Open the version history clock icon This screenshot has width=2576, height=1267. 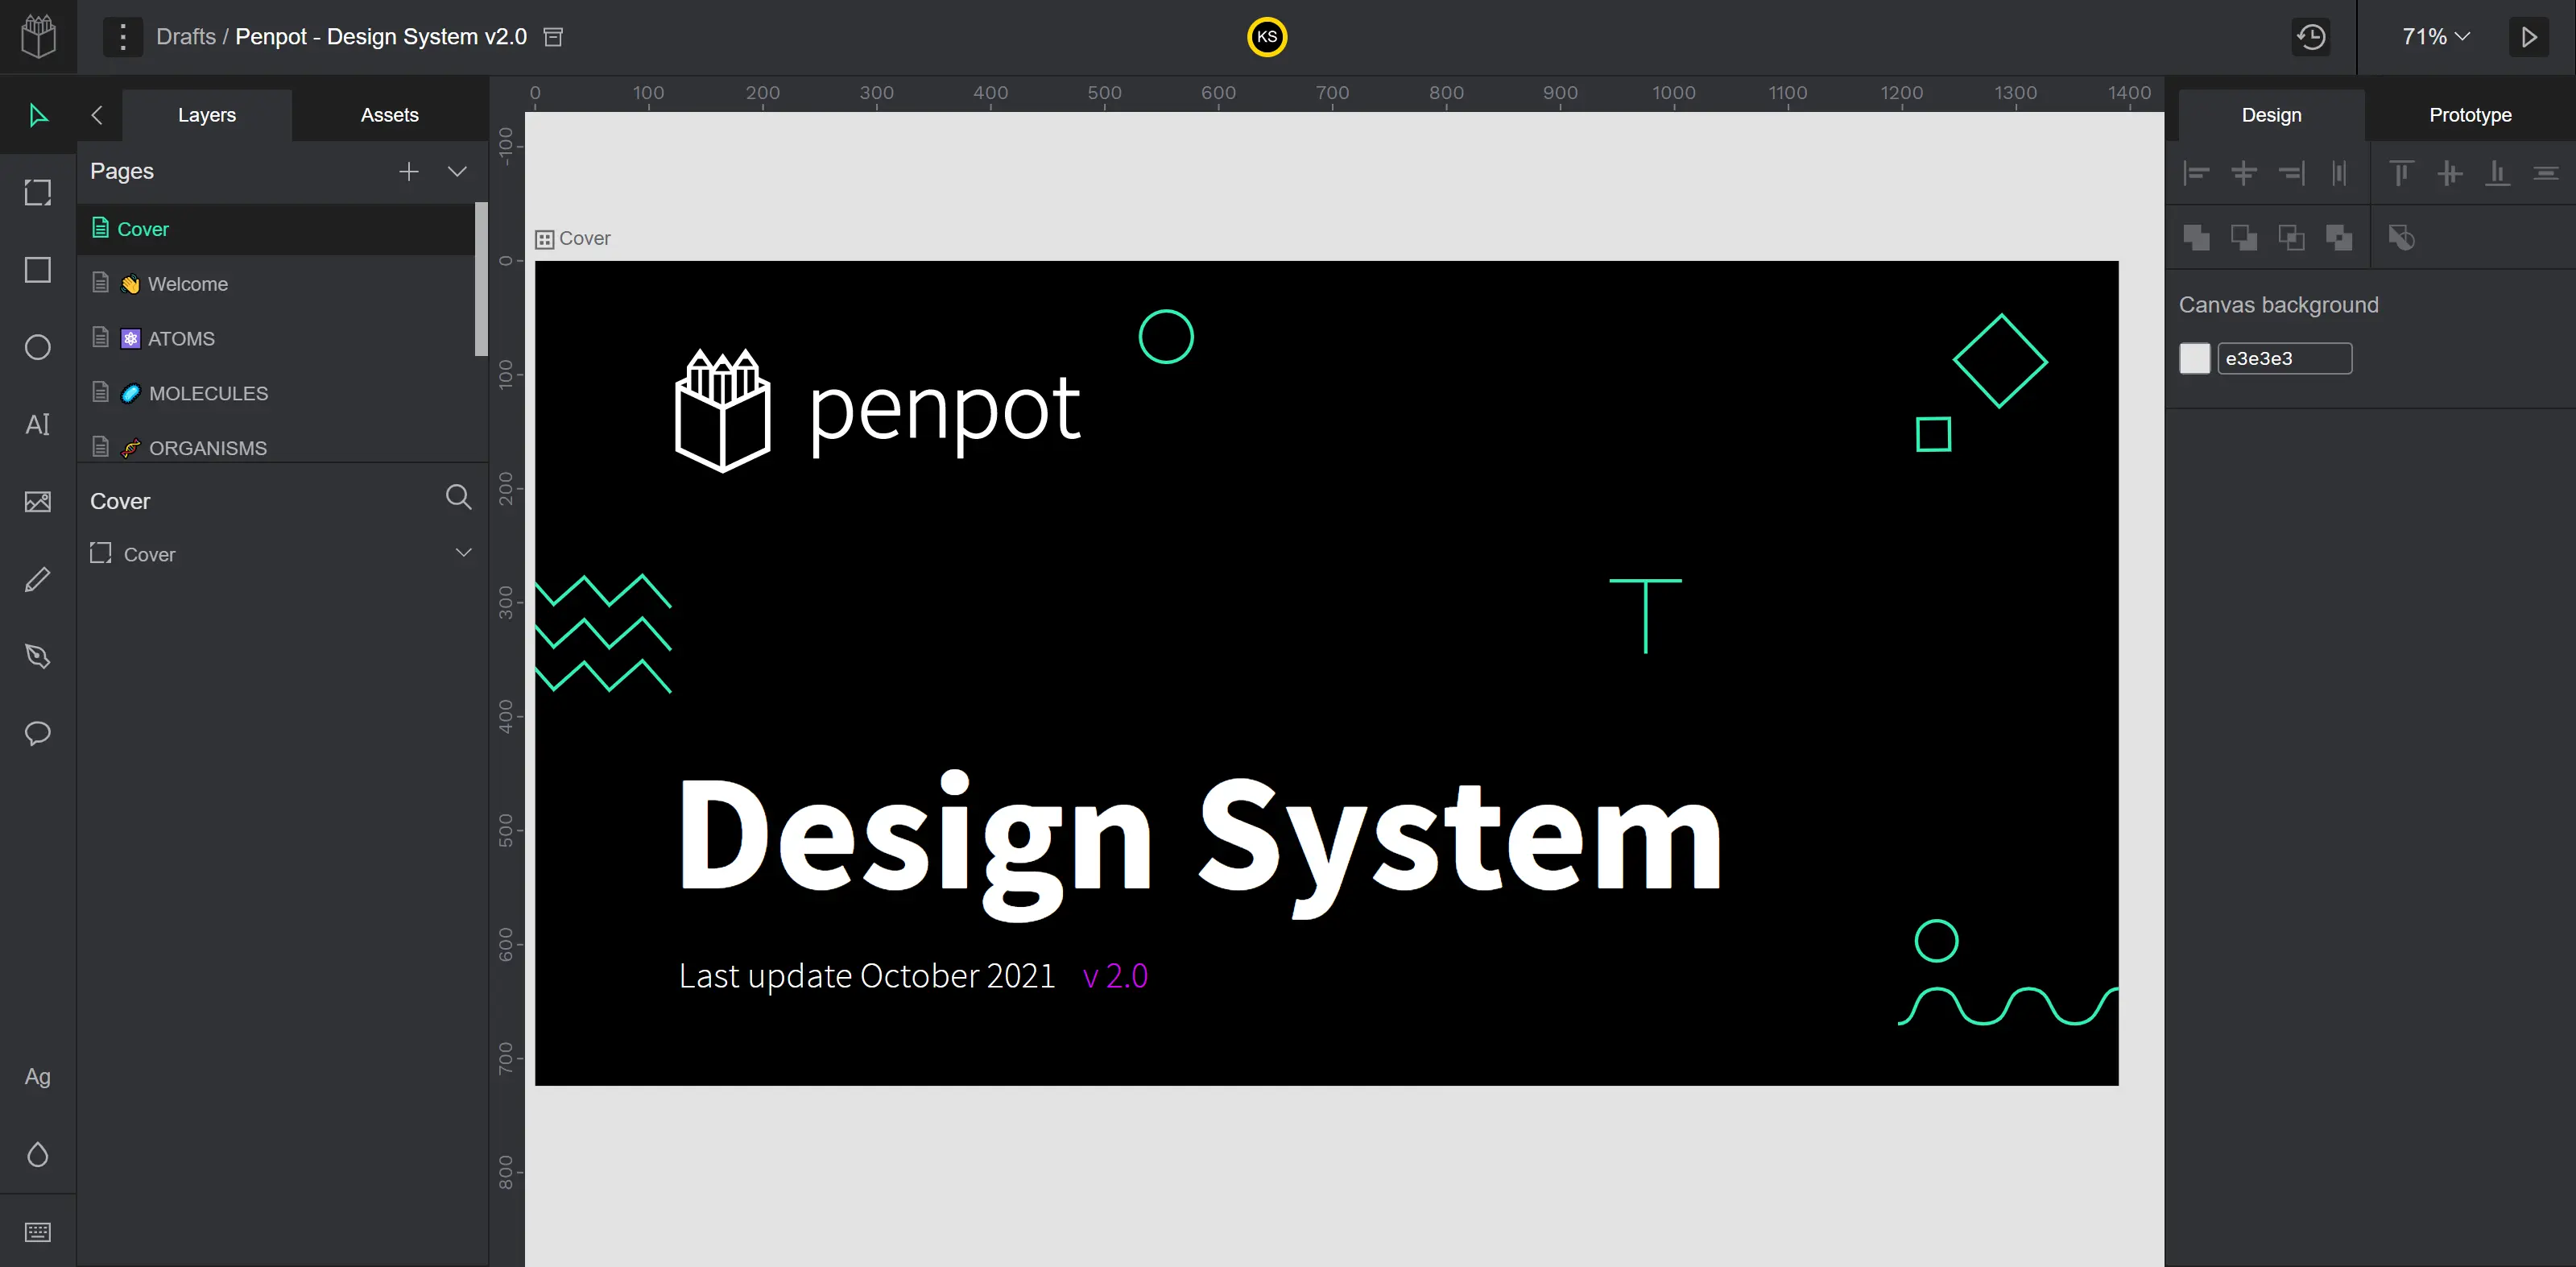click(x=2311, y=37)
